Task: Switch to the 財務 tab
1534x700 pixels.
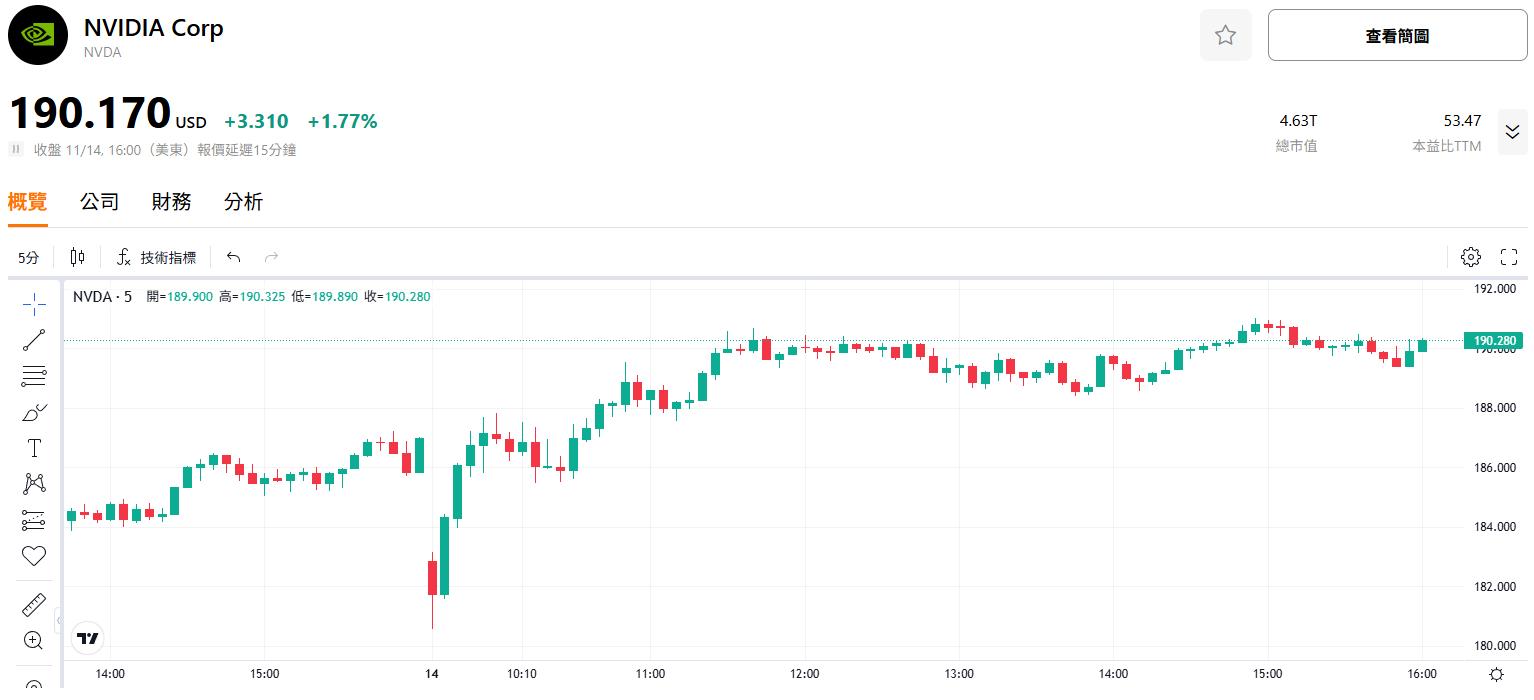Action: pos(171,202)
